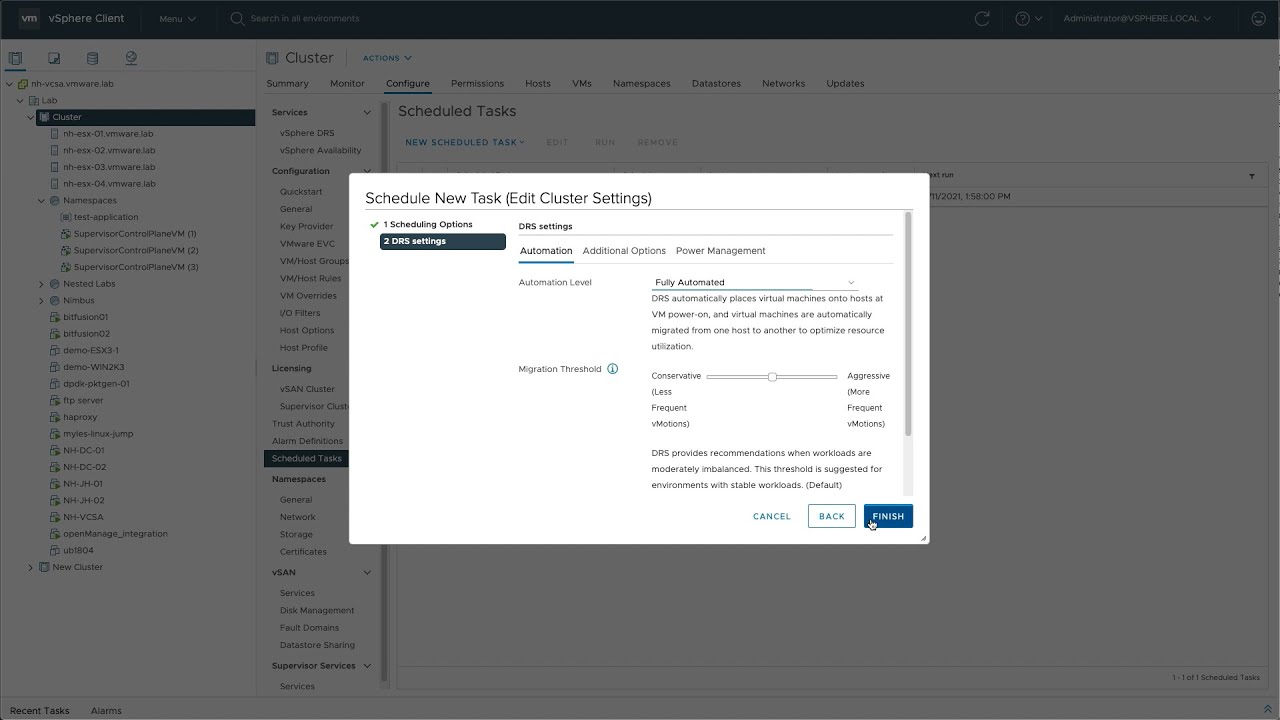Switch to Additional Options tab
This screenshot has width=1280, height=720.
pyautogui.click(x=624, y=251)
